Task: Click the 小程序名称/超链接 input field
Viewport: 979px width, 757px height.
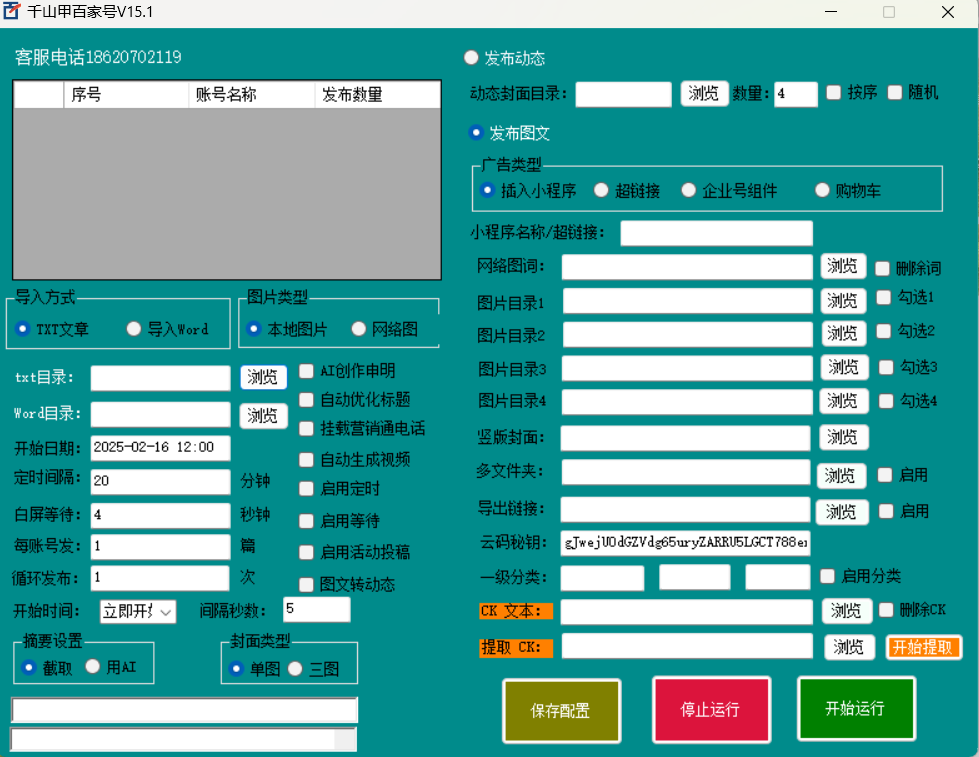Action: [716, 233]
